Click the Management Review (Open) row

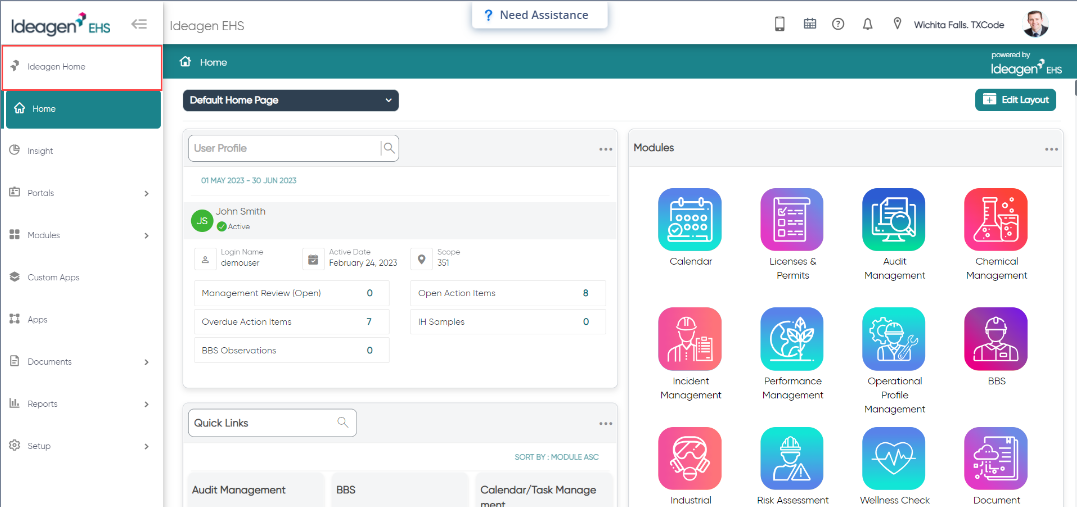point(292,293)
